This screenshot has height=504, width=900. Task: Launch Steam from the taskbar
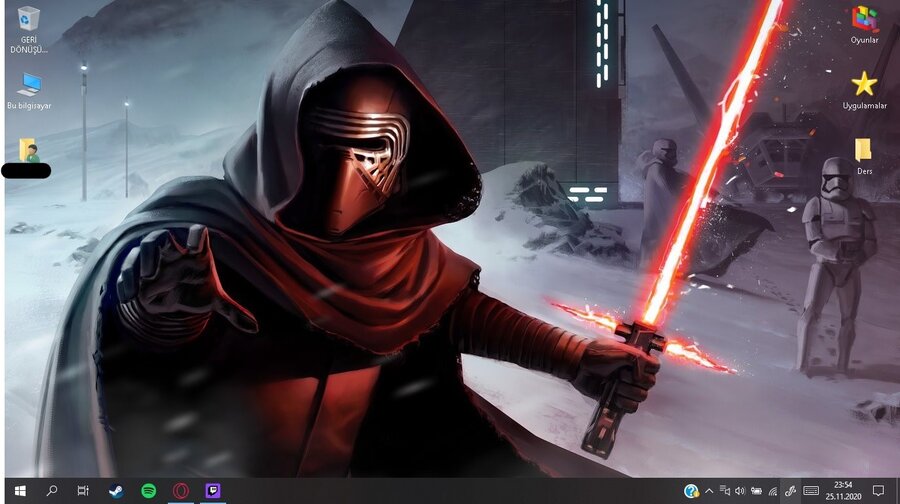(x=116, y=491)
